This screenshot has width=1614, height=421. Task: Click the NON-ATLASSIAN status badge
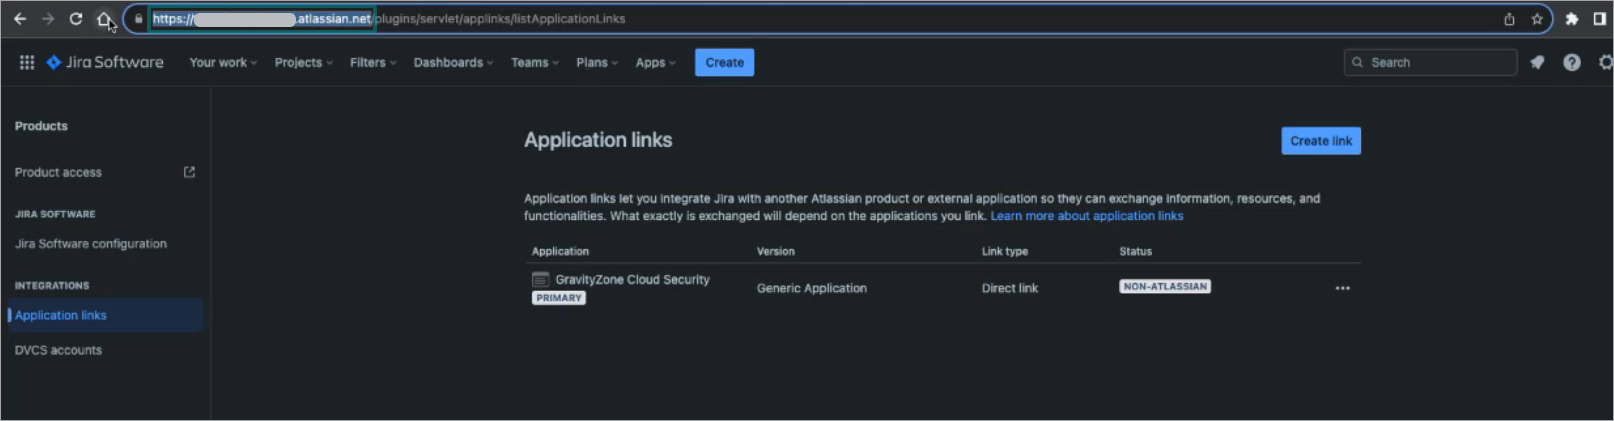[1165, 286]
